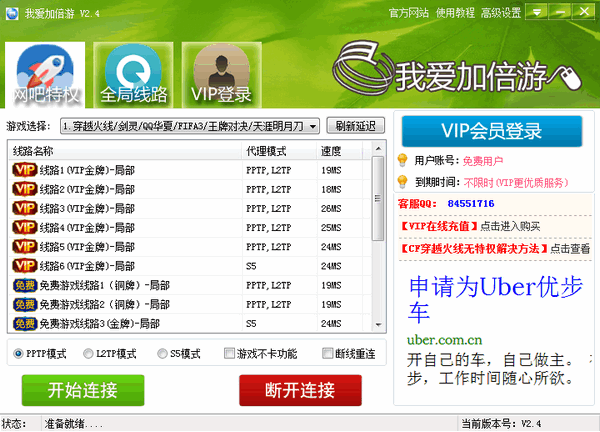Viewport: 600px width, 432px height.
Task: Select row 免费游戏线路3(金牌)-局部
Action: click(x=190, y=324)
